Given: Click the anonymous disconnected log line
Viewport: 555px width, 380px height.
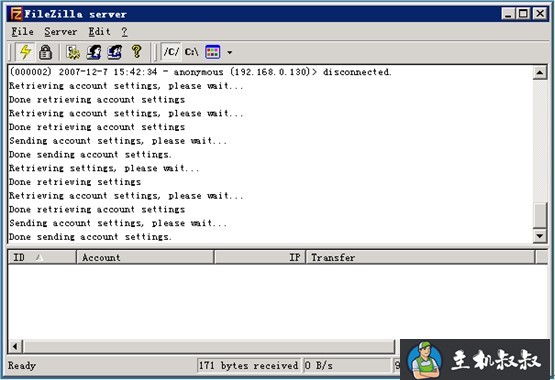Looking at the screenshot, I should pyautogui.click(x=200, y=72).
